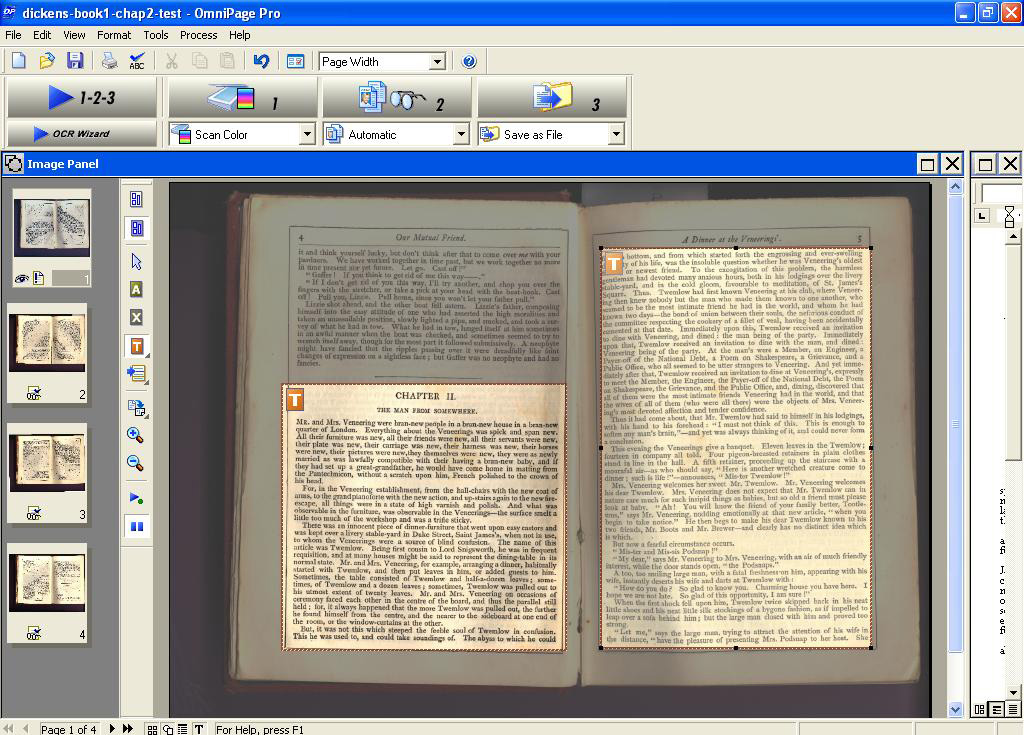Open the Edit menu
Screen dimensions: 1024x735
pos(42,35)
